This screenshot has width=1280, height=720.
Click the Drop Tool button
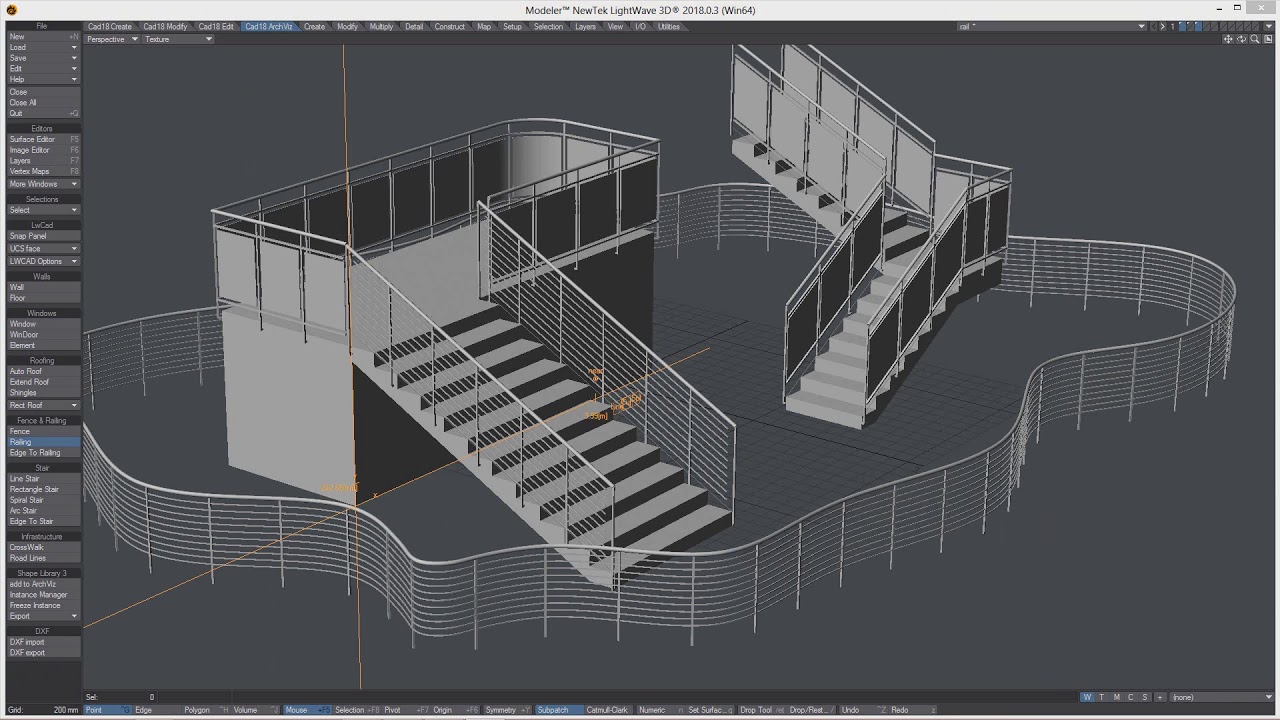tap(762, 710)
